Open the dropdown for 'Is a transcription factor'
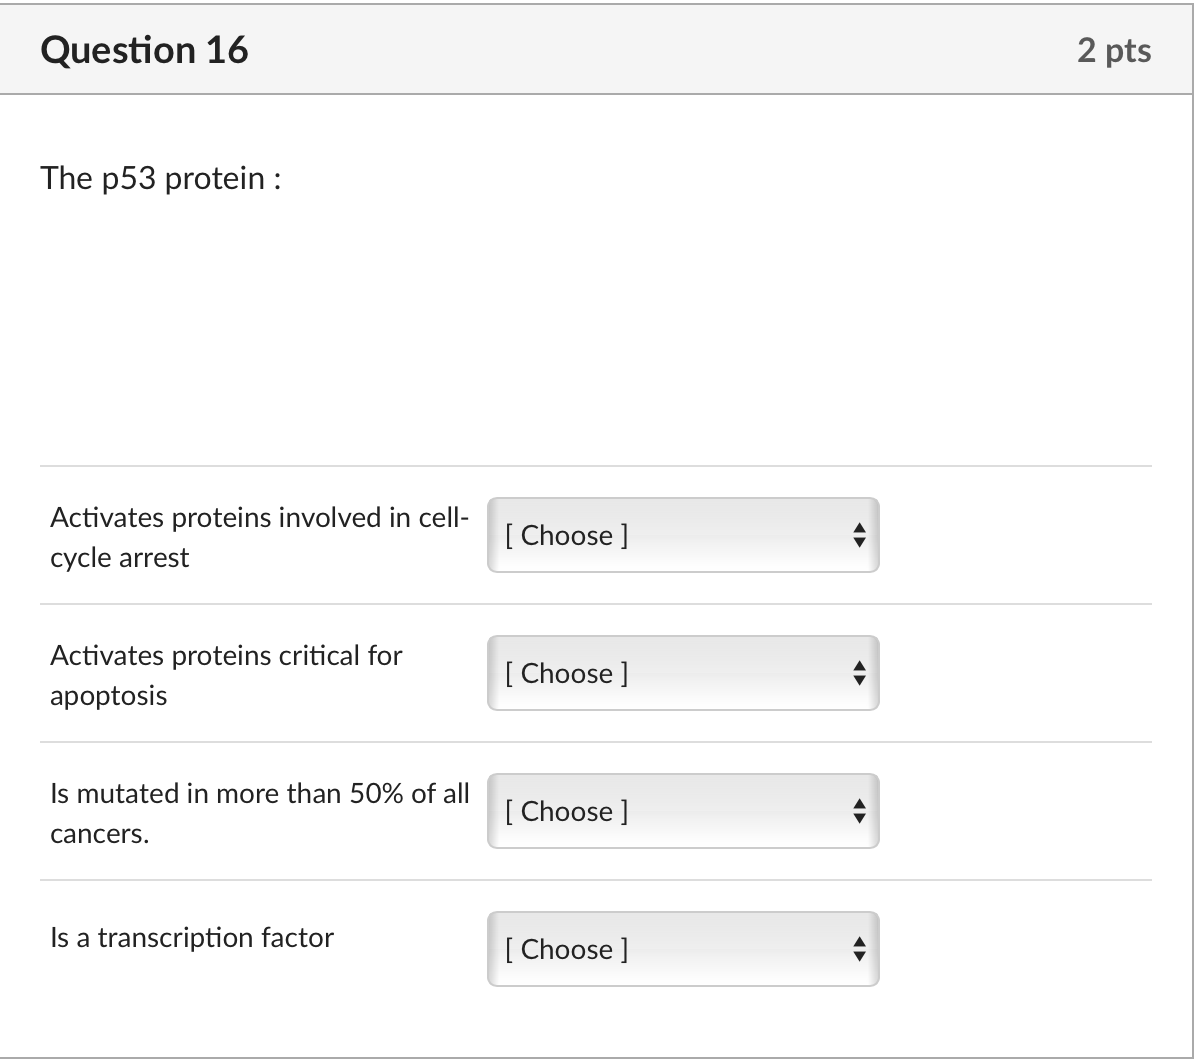 [x=683, y=949]
